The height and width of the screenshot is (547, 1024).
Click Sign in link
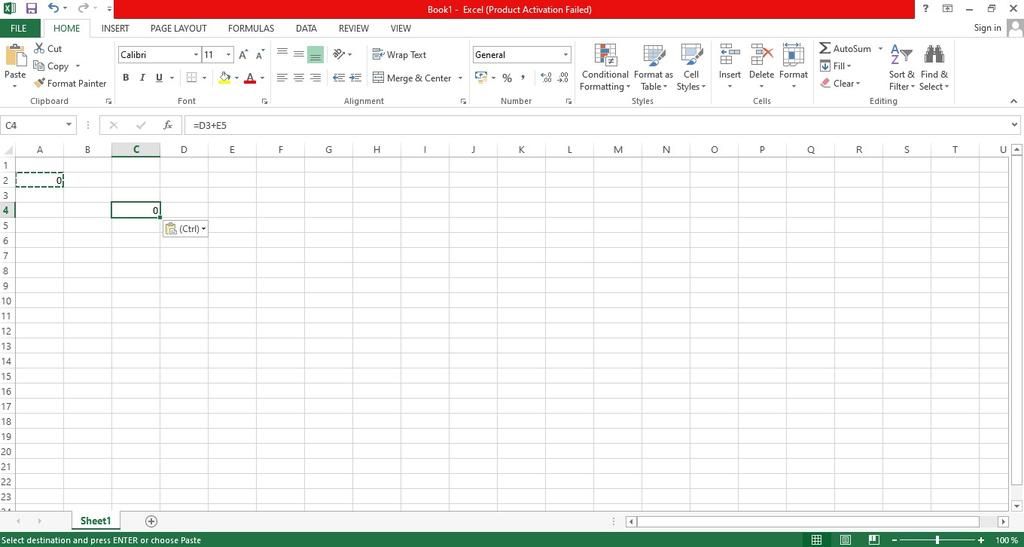coord(987,27)
